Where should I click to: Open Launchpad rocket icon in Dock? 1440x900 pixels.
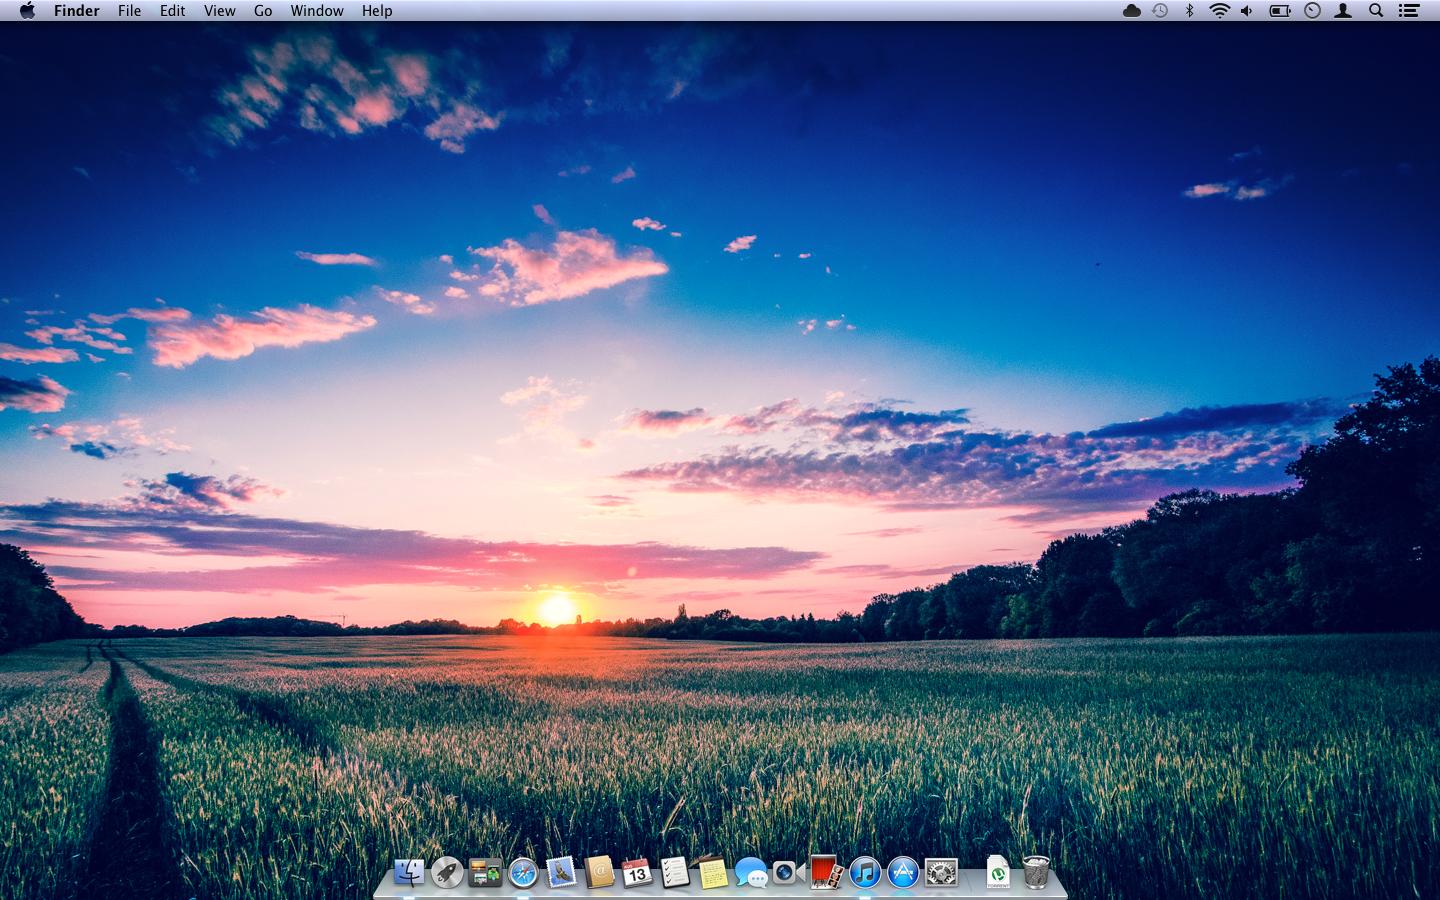coord(447,872)
